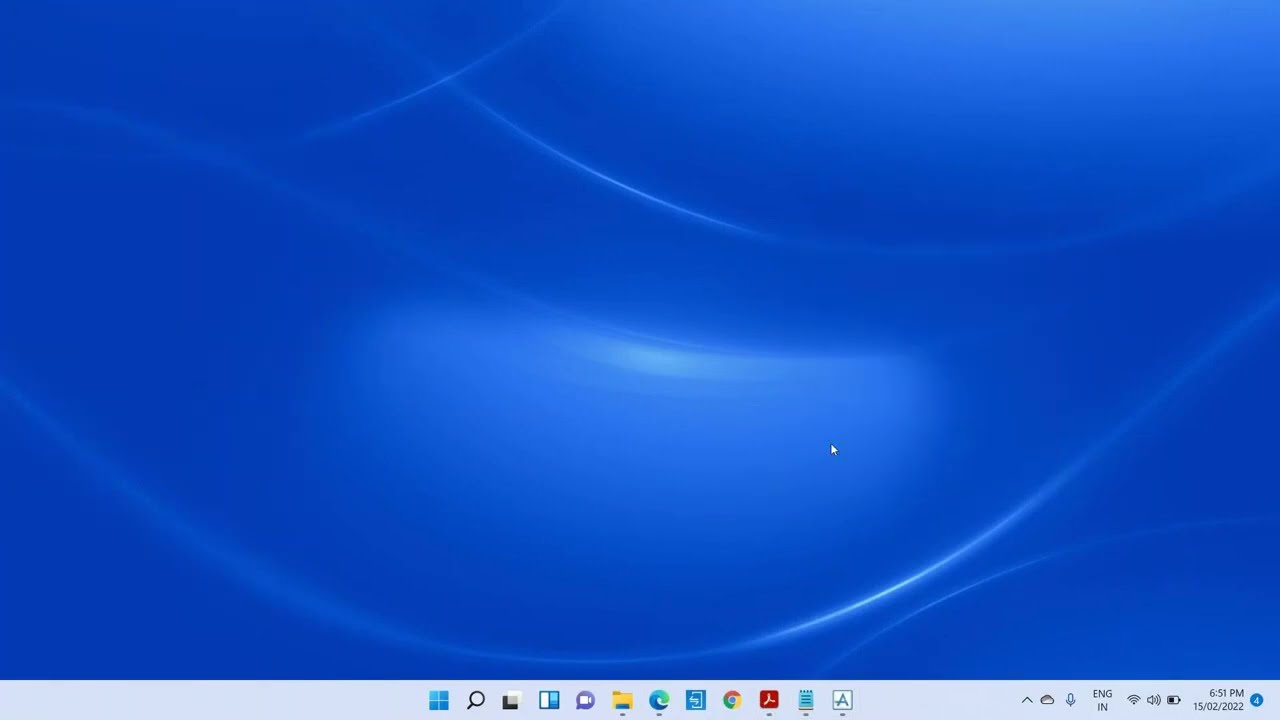The height and width of the screenshot is (720, 1280).
Task: Click the microphone tray icon
Action: [1071, 700]
